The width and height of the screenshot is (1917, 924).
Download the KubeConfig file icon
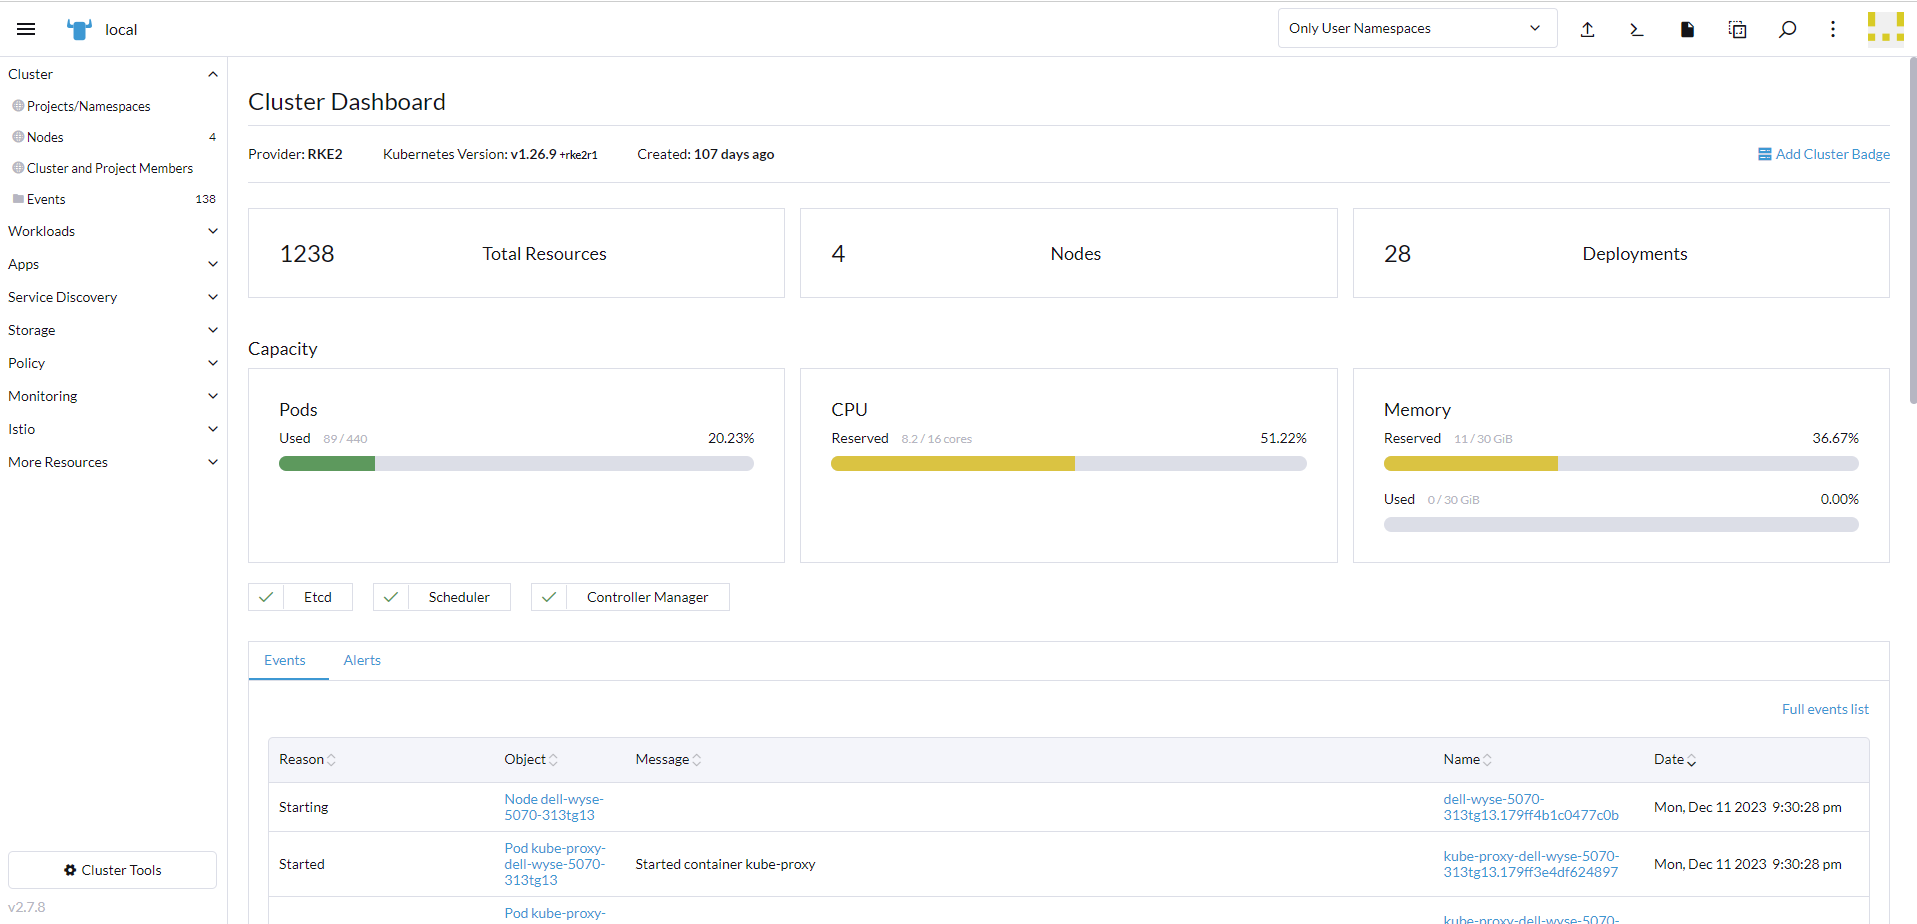pos(1687,29)
